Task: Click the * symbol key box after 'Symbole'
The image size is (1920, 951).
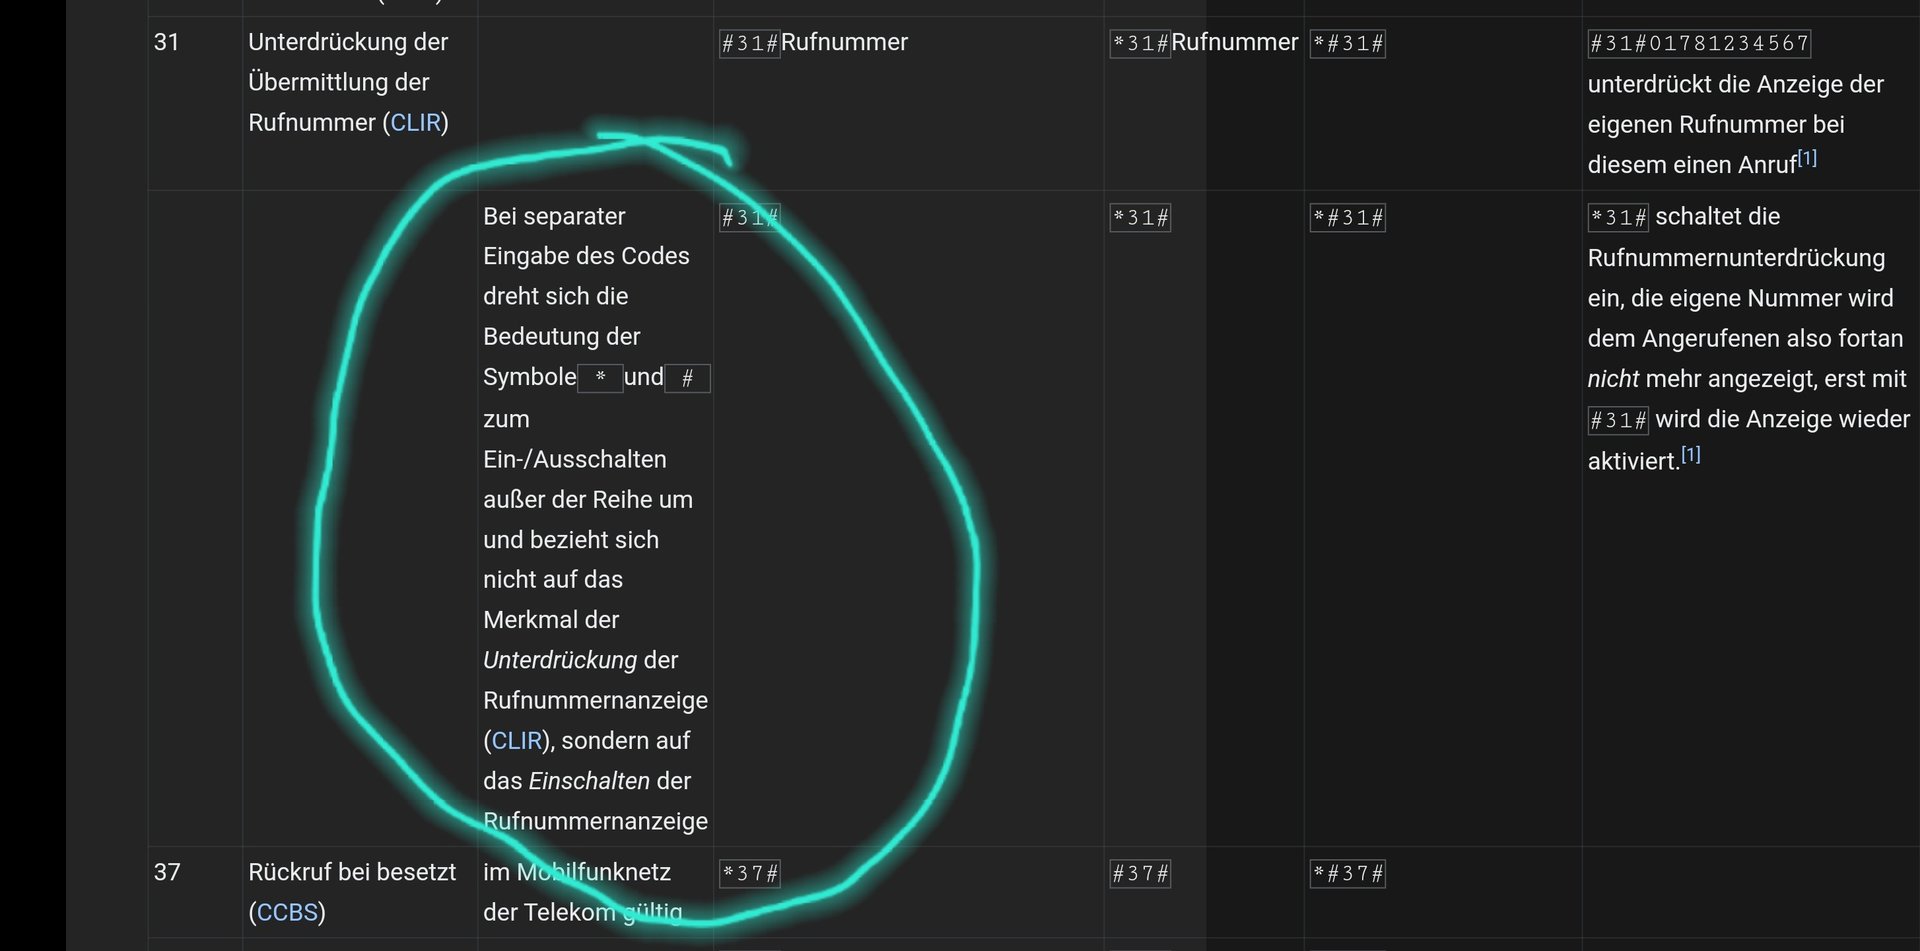Action: tap(600, 378)
